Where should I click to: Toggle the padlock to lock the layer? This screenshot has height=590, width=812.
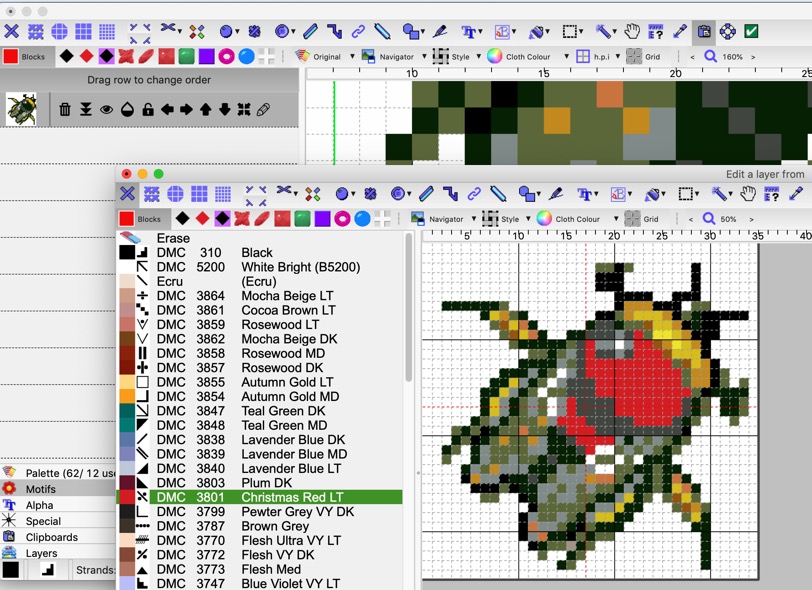[148, 109]
